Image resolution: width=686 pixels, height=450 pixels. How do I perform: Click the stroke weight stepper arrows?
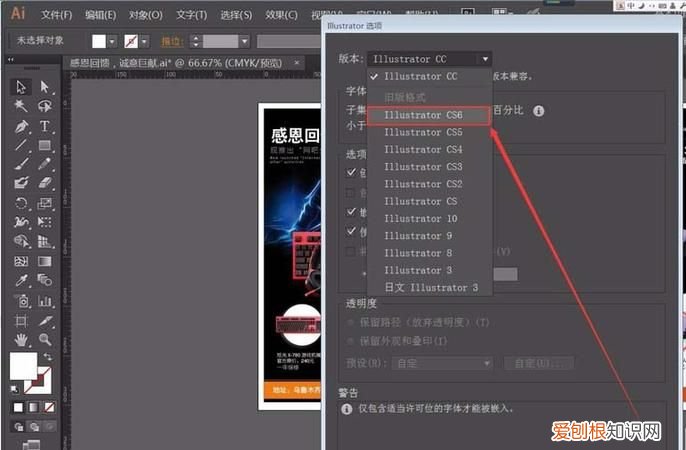point(196,42)
